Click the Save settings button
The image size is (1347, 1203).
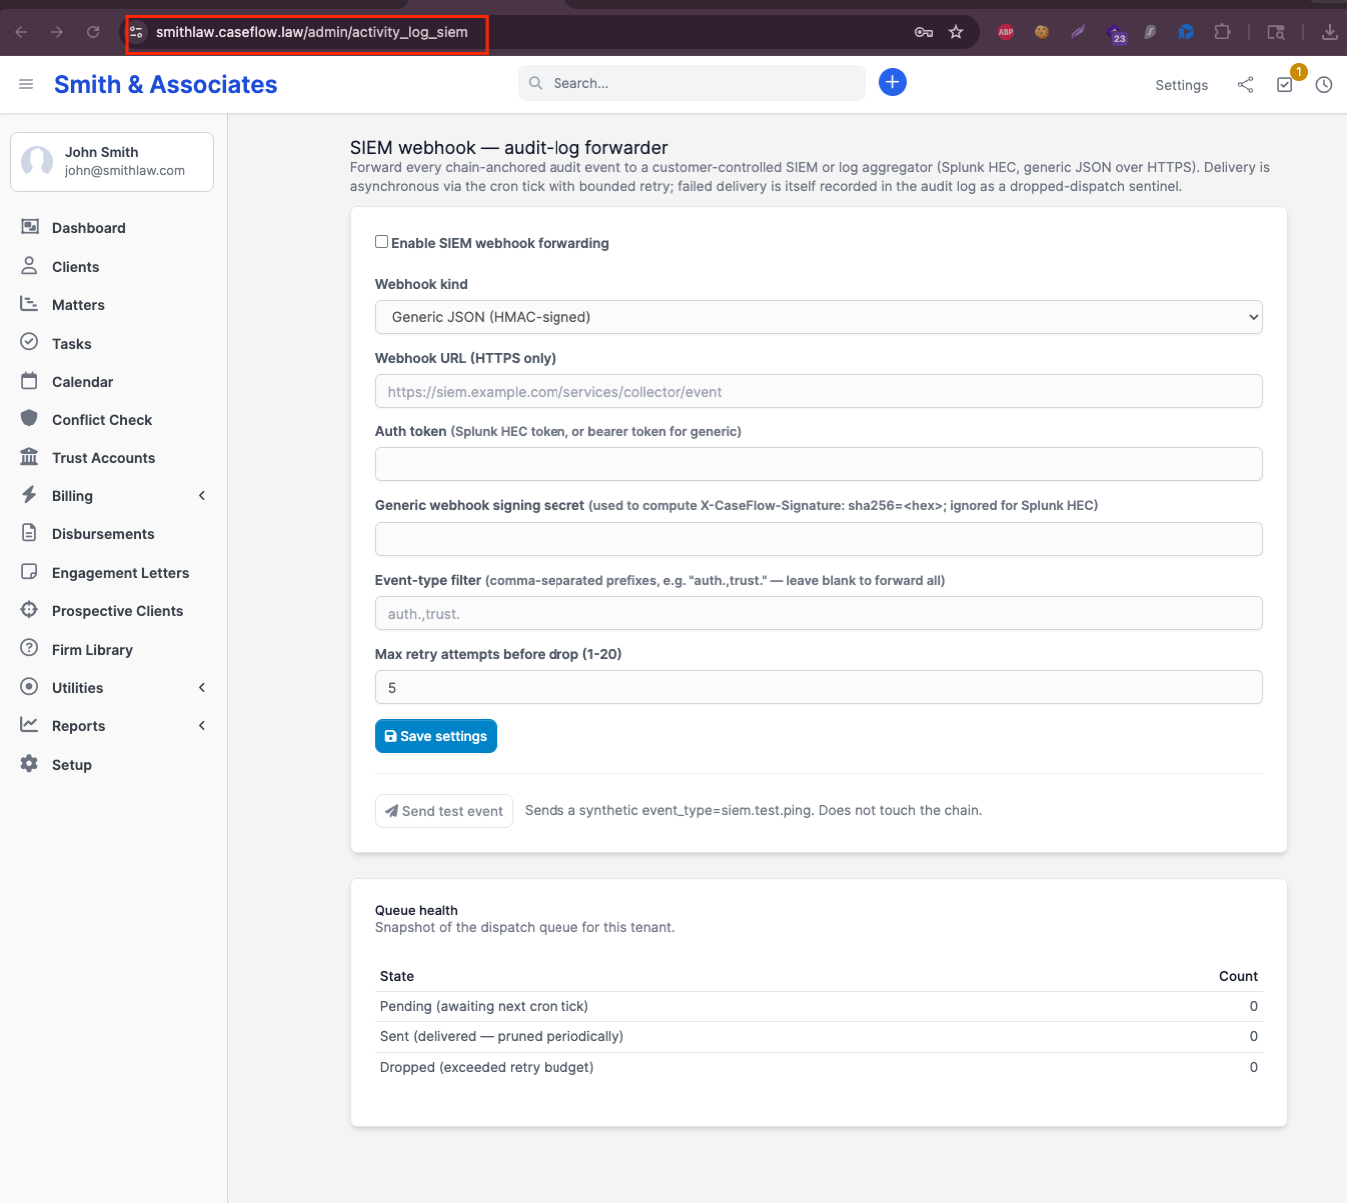coord(436,736)
